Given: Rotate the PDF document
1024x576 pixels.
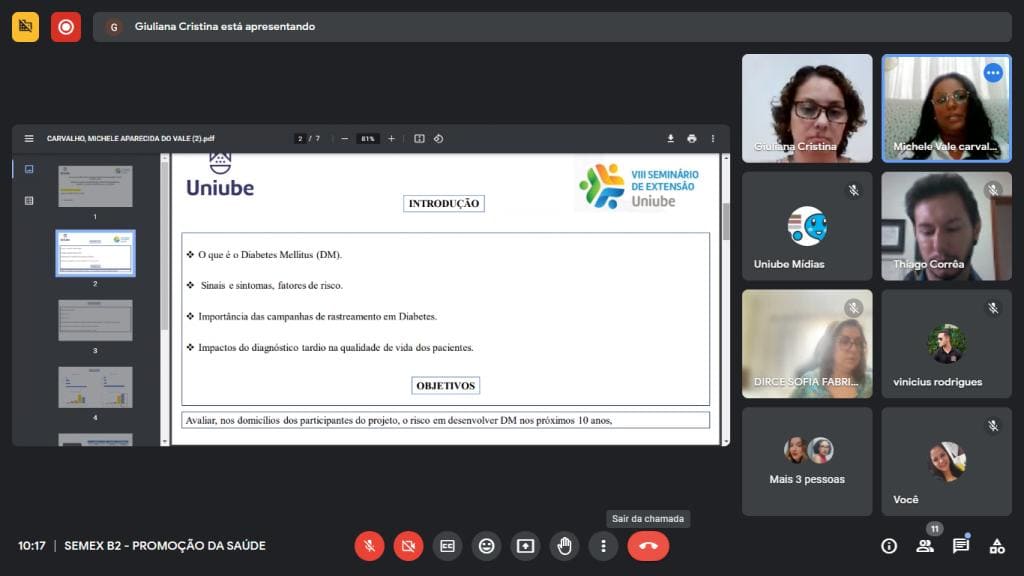Looking at the screenshot, I should [438, 138].
